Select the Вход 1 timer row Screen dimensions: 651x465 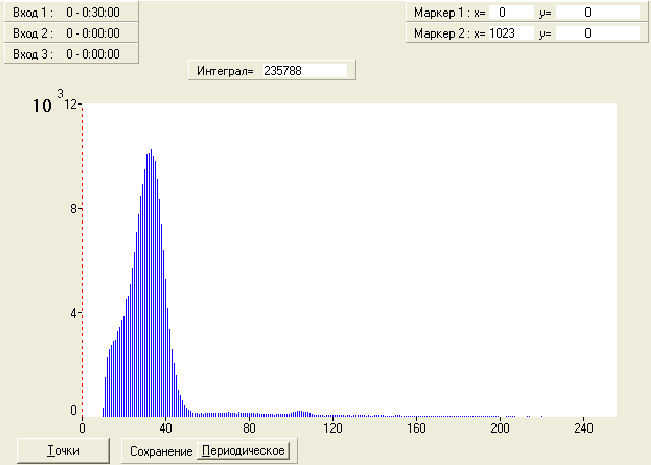[71, 12]
